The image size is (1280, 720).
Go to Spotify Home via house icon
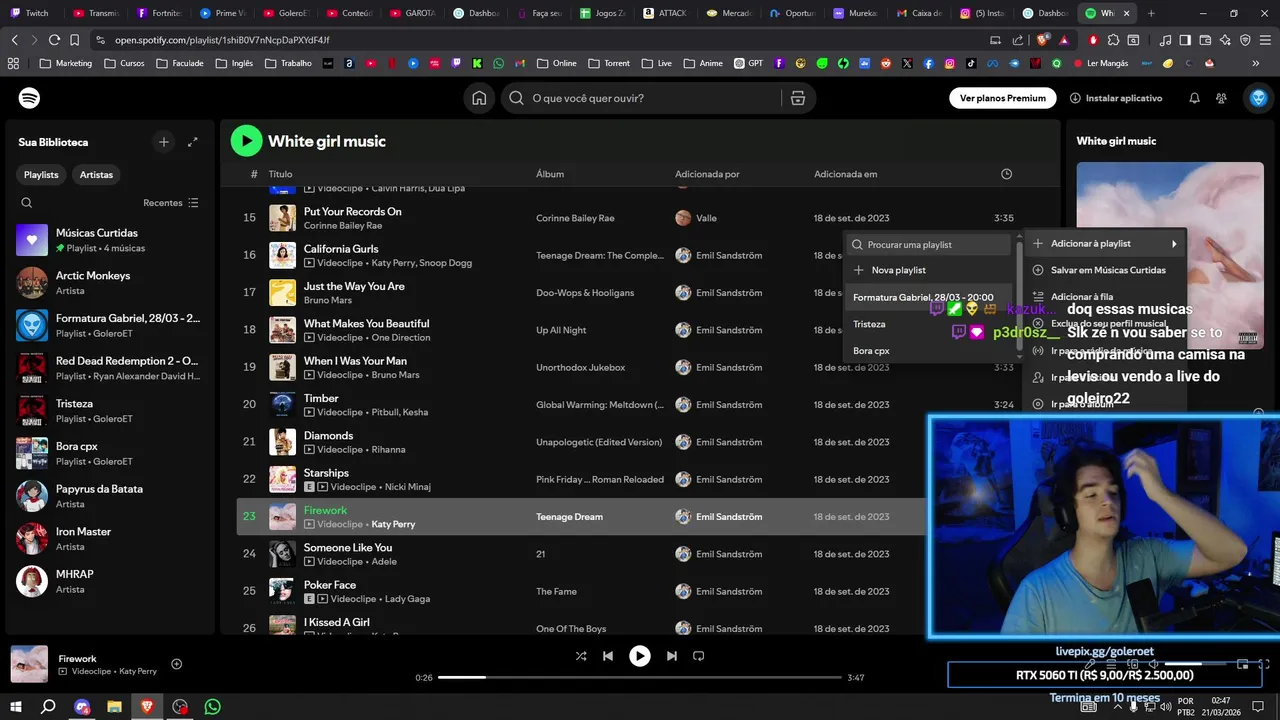479,98
